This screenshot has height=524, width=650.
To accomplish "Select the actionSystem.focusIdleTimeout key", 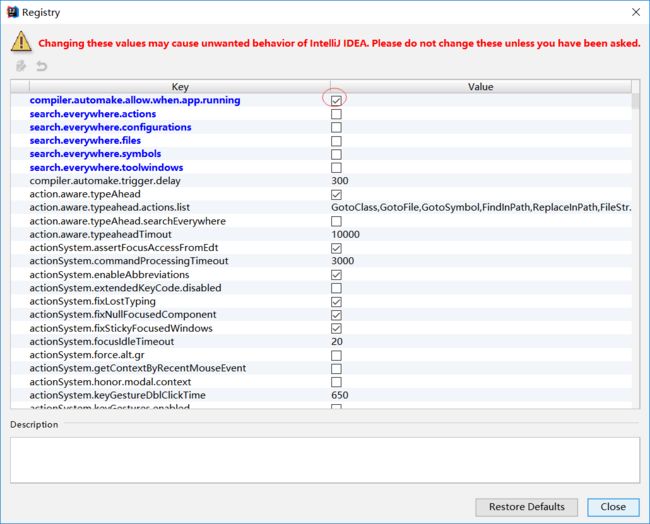I will coord(102,342).
